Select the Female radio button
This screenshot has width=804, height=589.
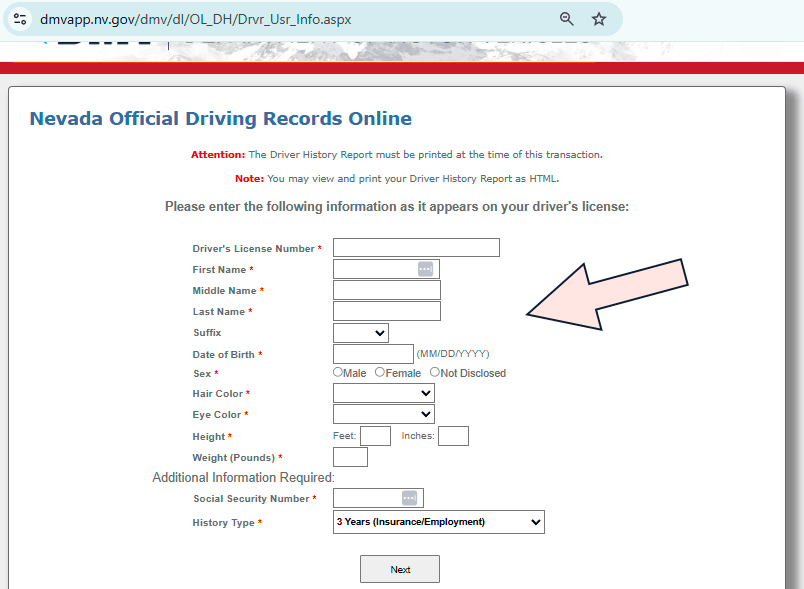(x=380, y=372)
